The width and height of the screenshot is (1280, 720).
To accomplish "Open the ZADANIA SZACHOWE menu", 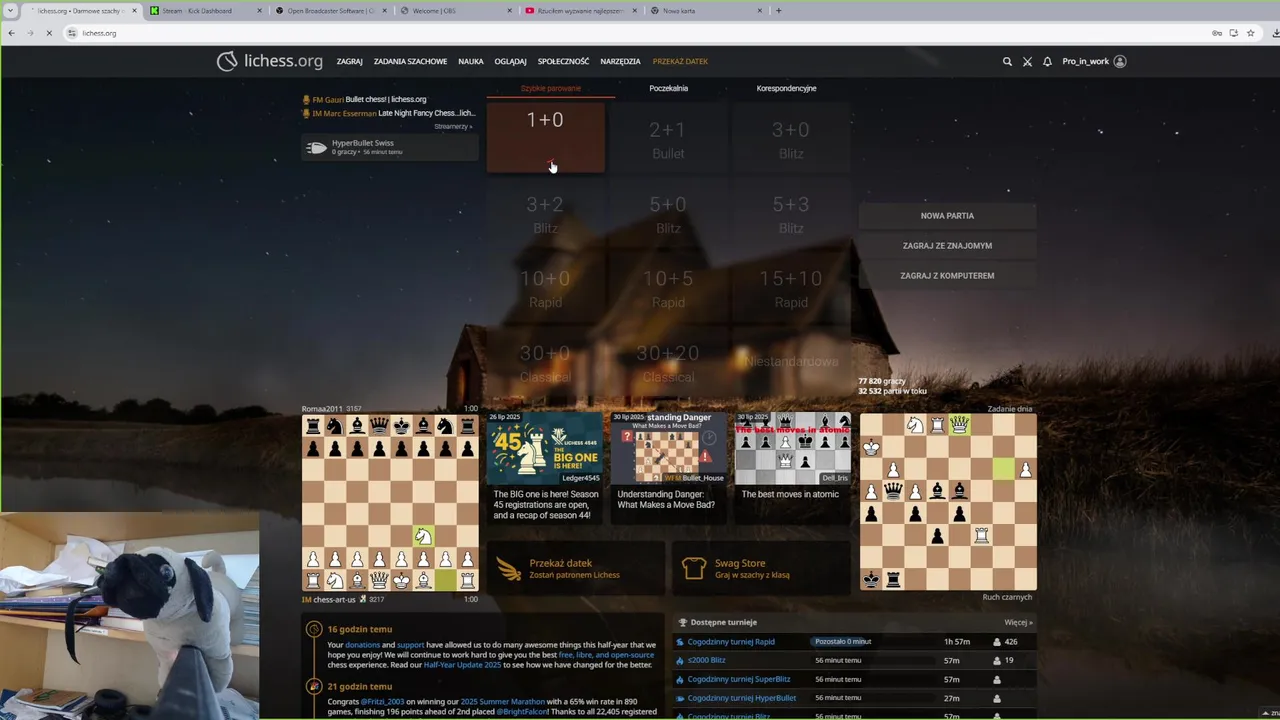I will (410, 61).
